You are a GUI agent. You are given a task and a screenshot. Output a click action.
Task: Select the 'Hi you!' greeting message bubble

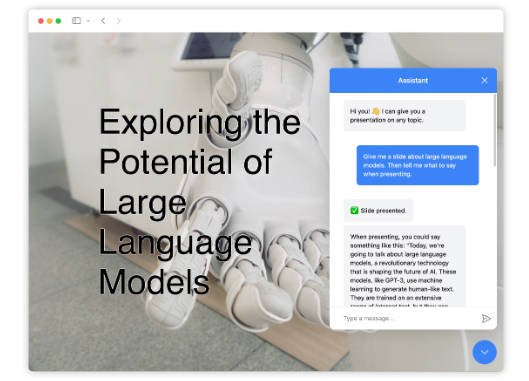point(405,115)
